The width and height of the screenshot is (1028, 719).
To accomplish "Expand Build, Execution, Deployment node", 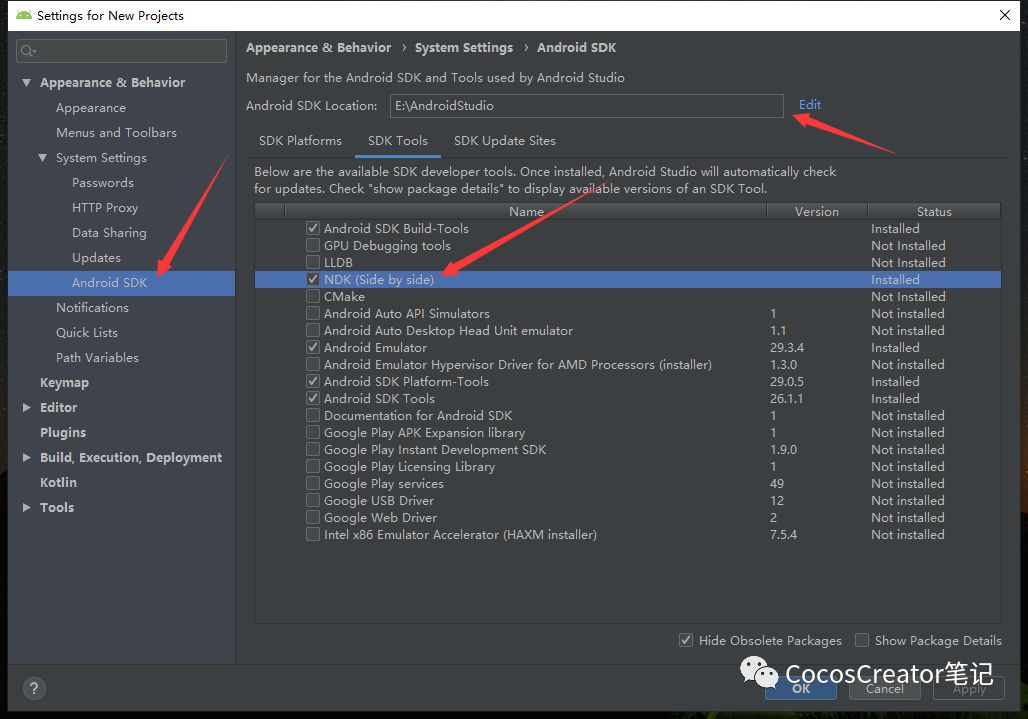I will 26,457.
